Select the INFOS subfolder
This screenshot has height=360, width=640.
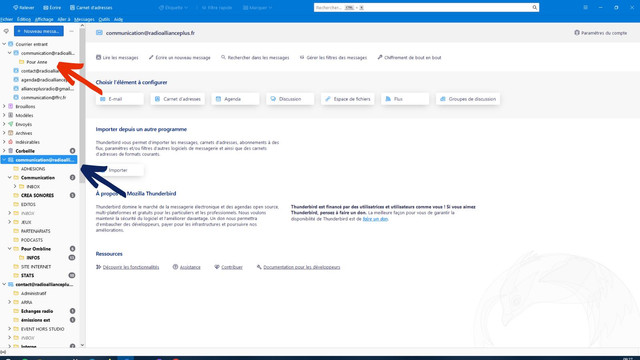coord(33,258)
